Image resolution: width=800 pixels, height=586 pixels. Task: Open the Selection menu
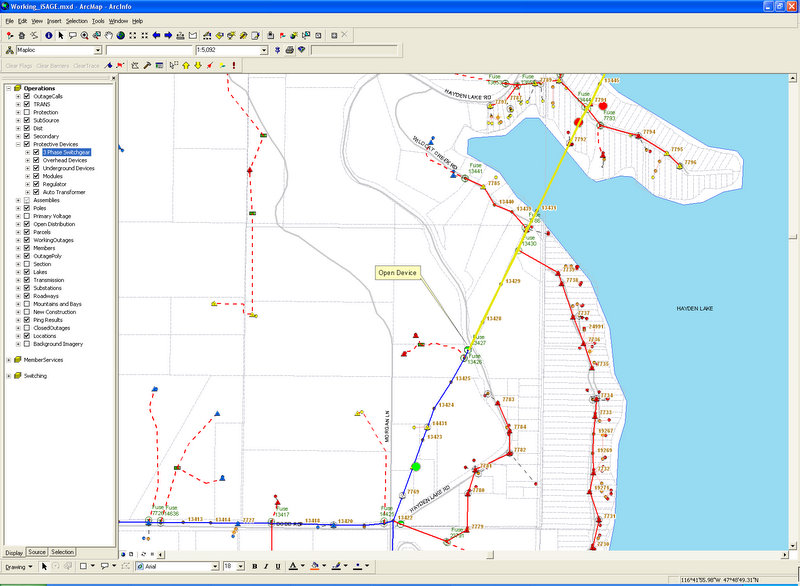tap(77, 20)
